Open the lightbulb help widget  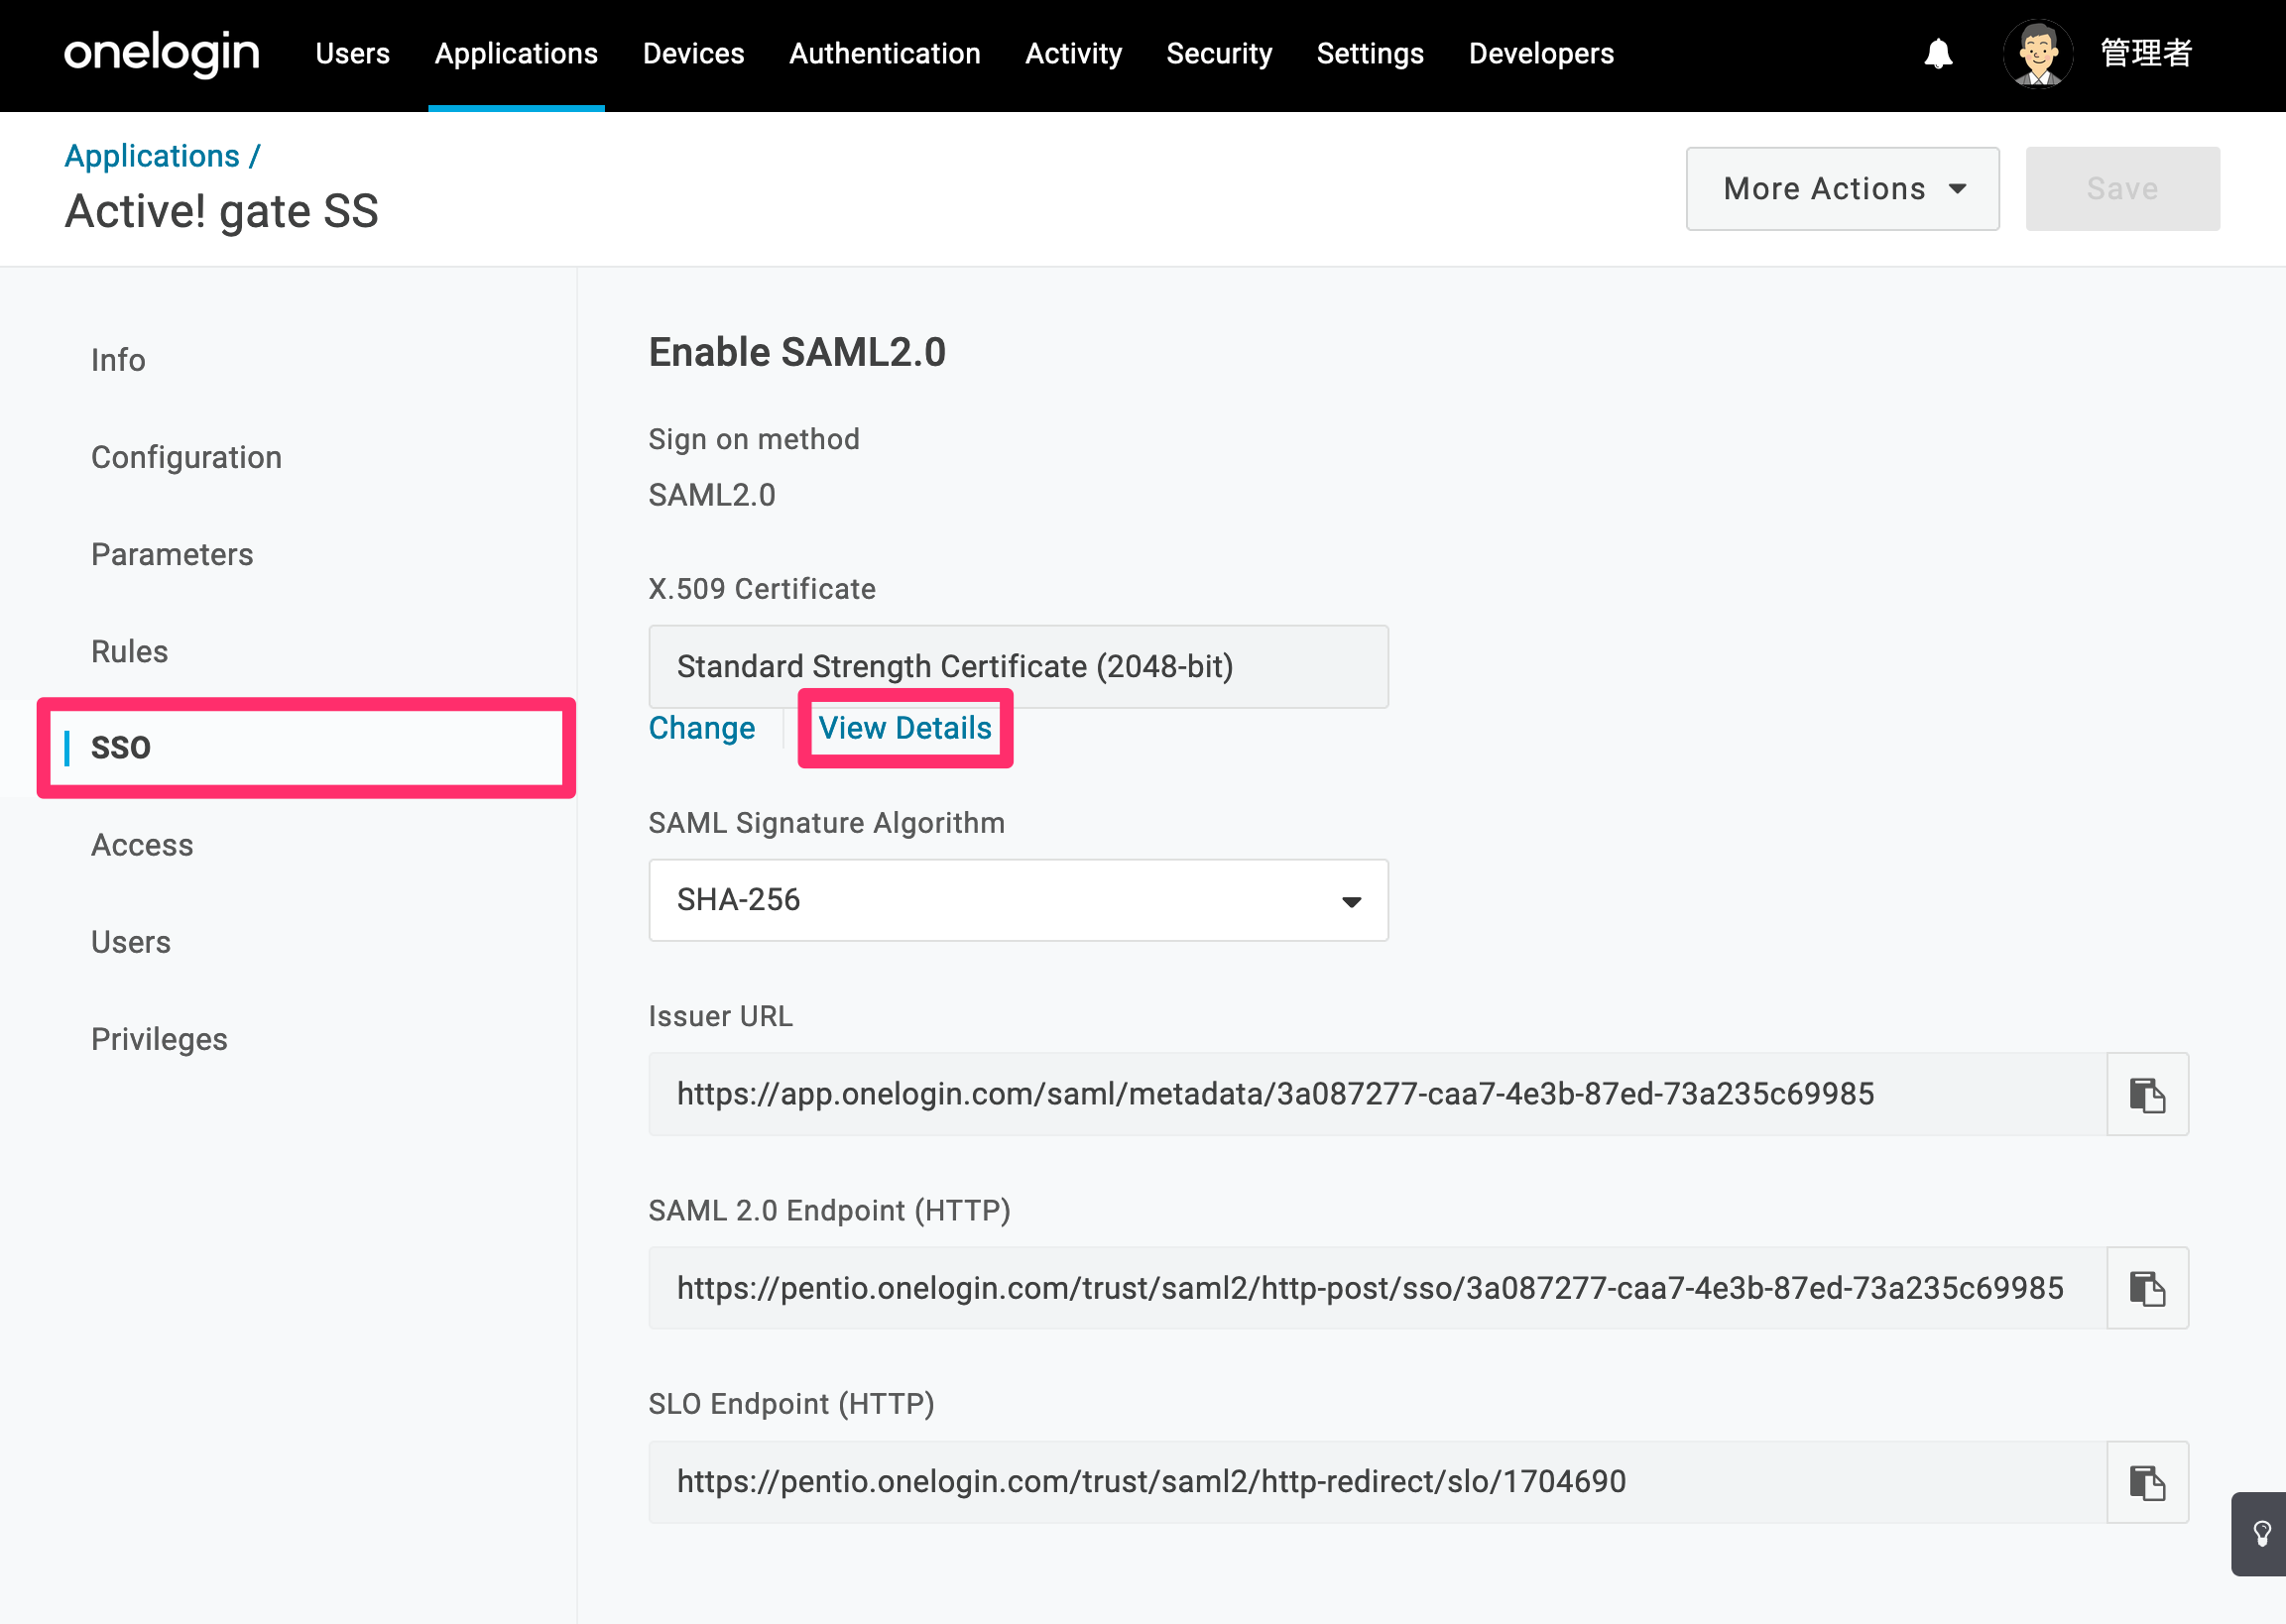coord(2259,1534)
